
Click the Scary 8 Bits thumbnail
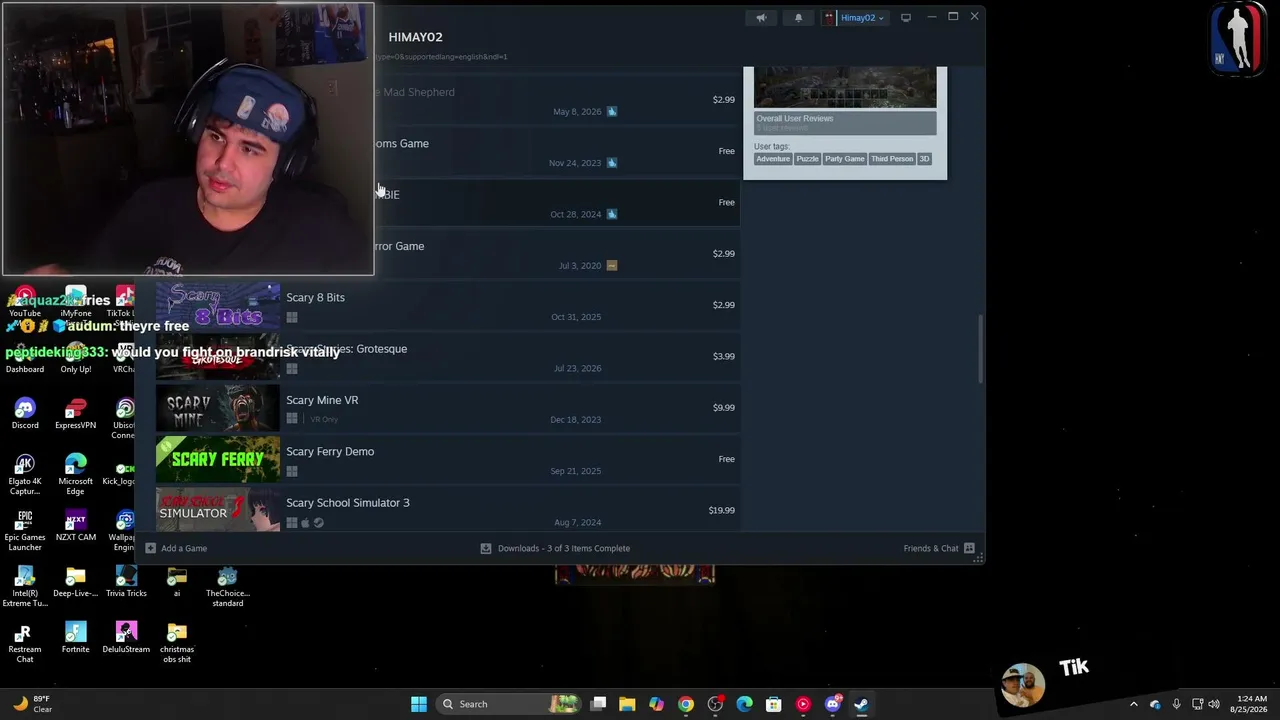218,306
